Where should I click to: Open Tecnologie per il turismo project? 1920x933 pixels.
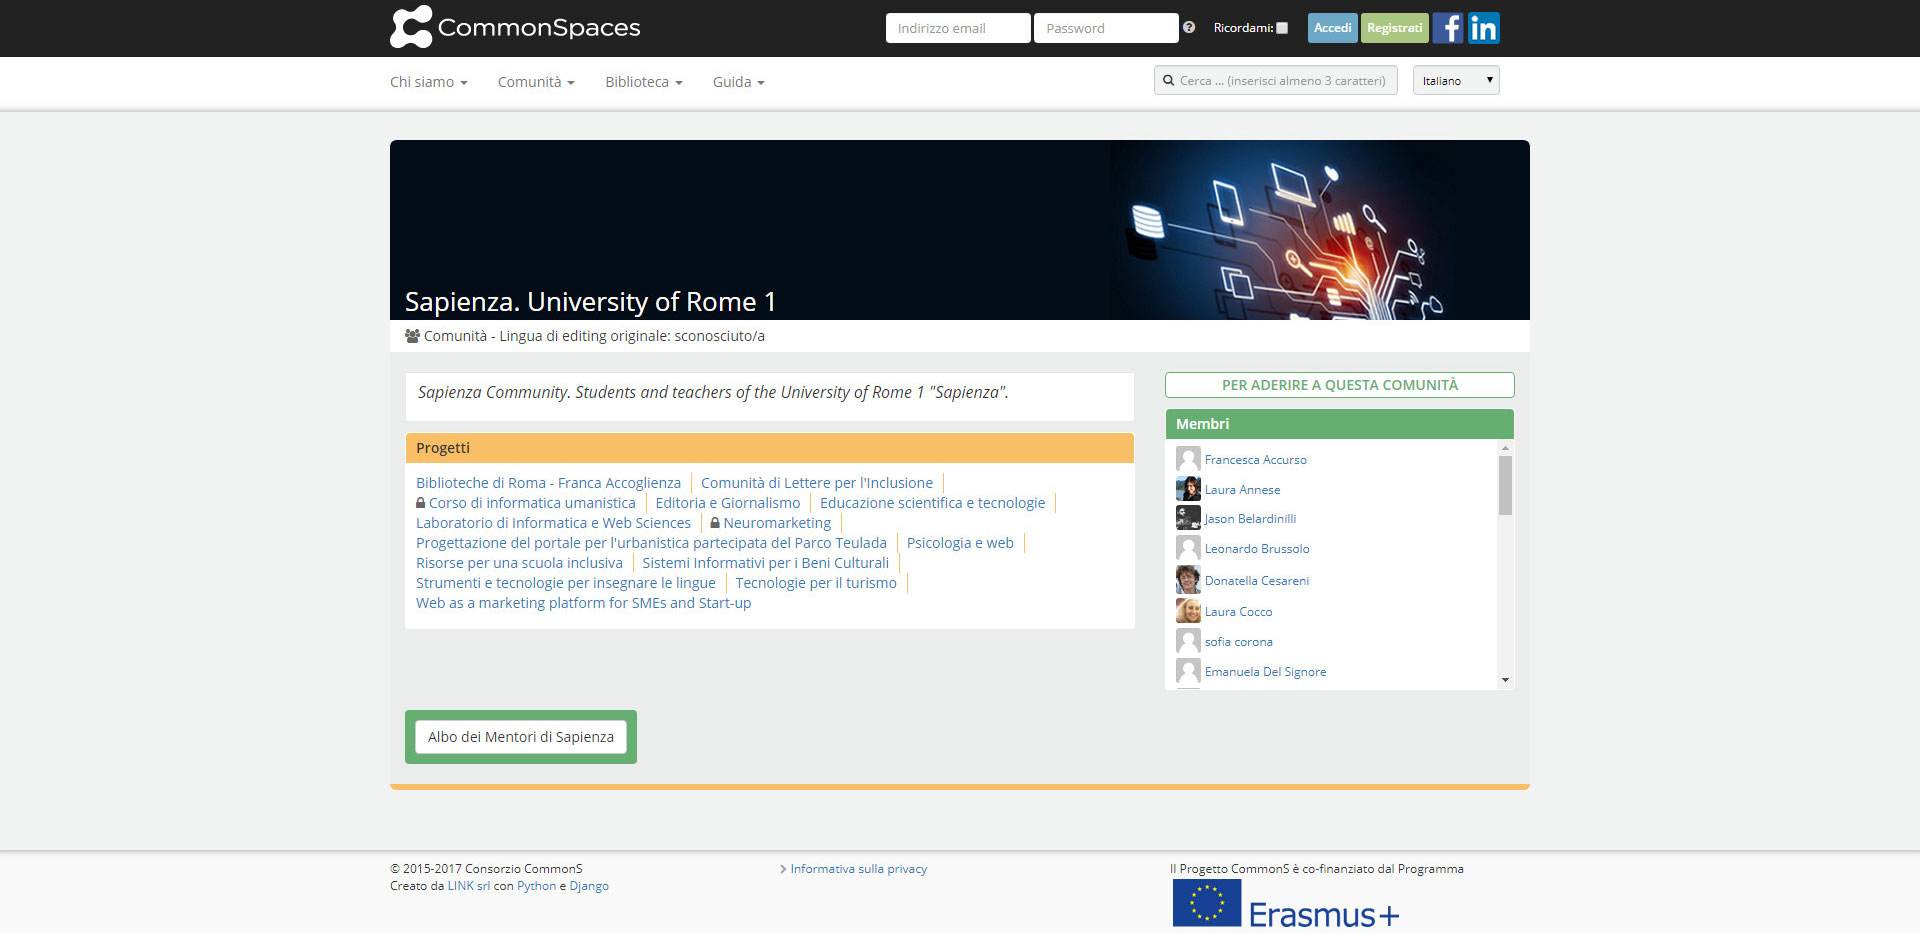coord(816,583)
